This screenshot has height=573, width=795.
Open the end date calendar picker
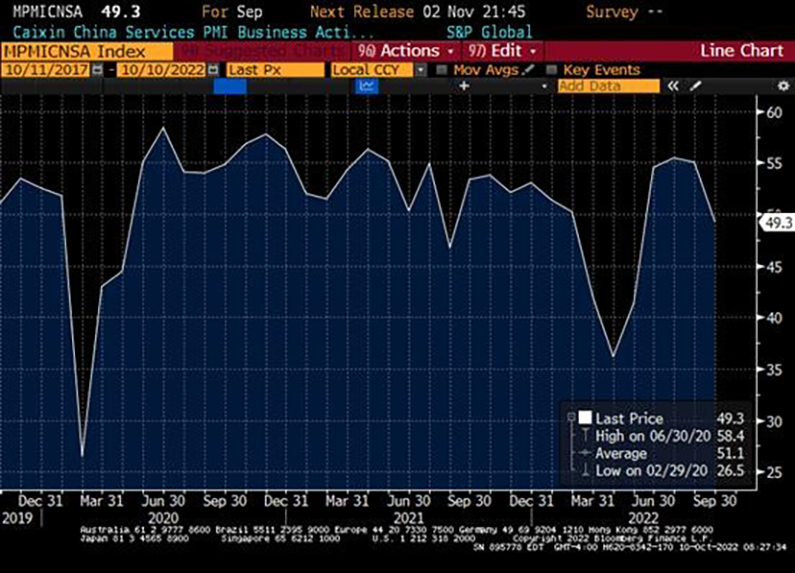(x=213, y=70)
